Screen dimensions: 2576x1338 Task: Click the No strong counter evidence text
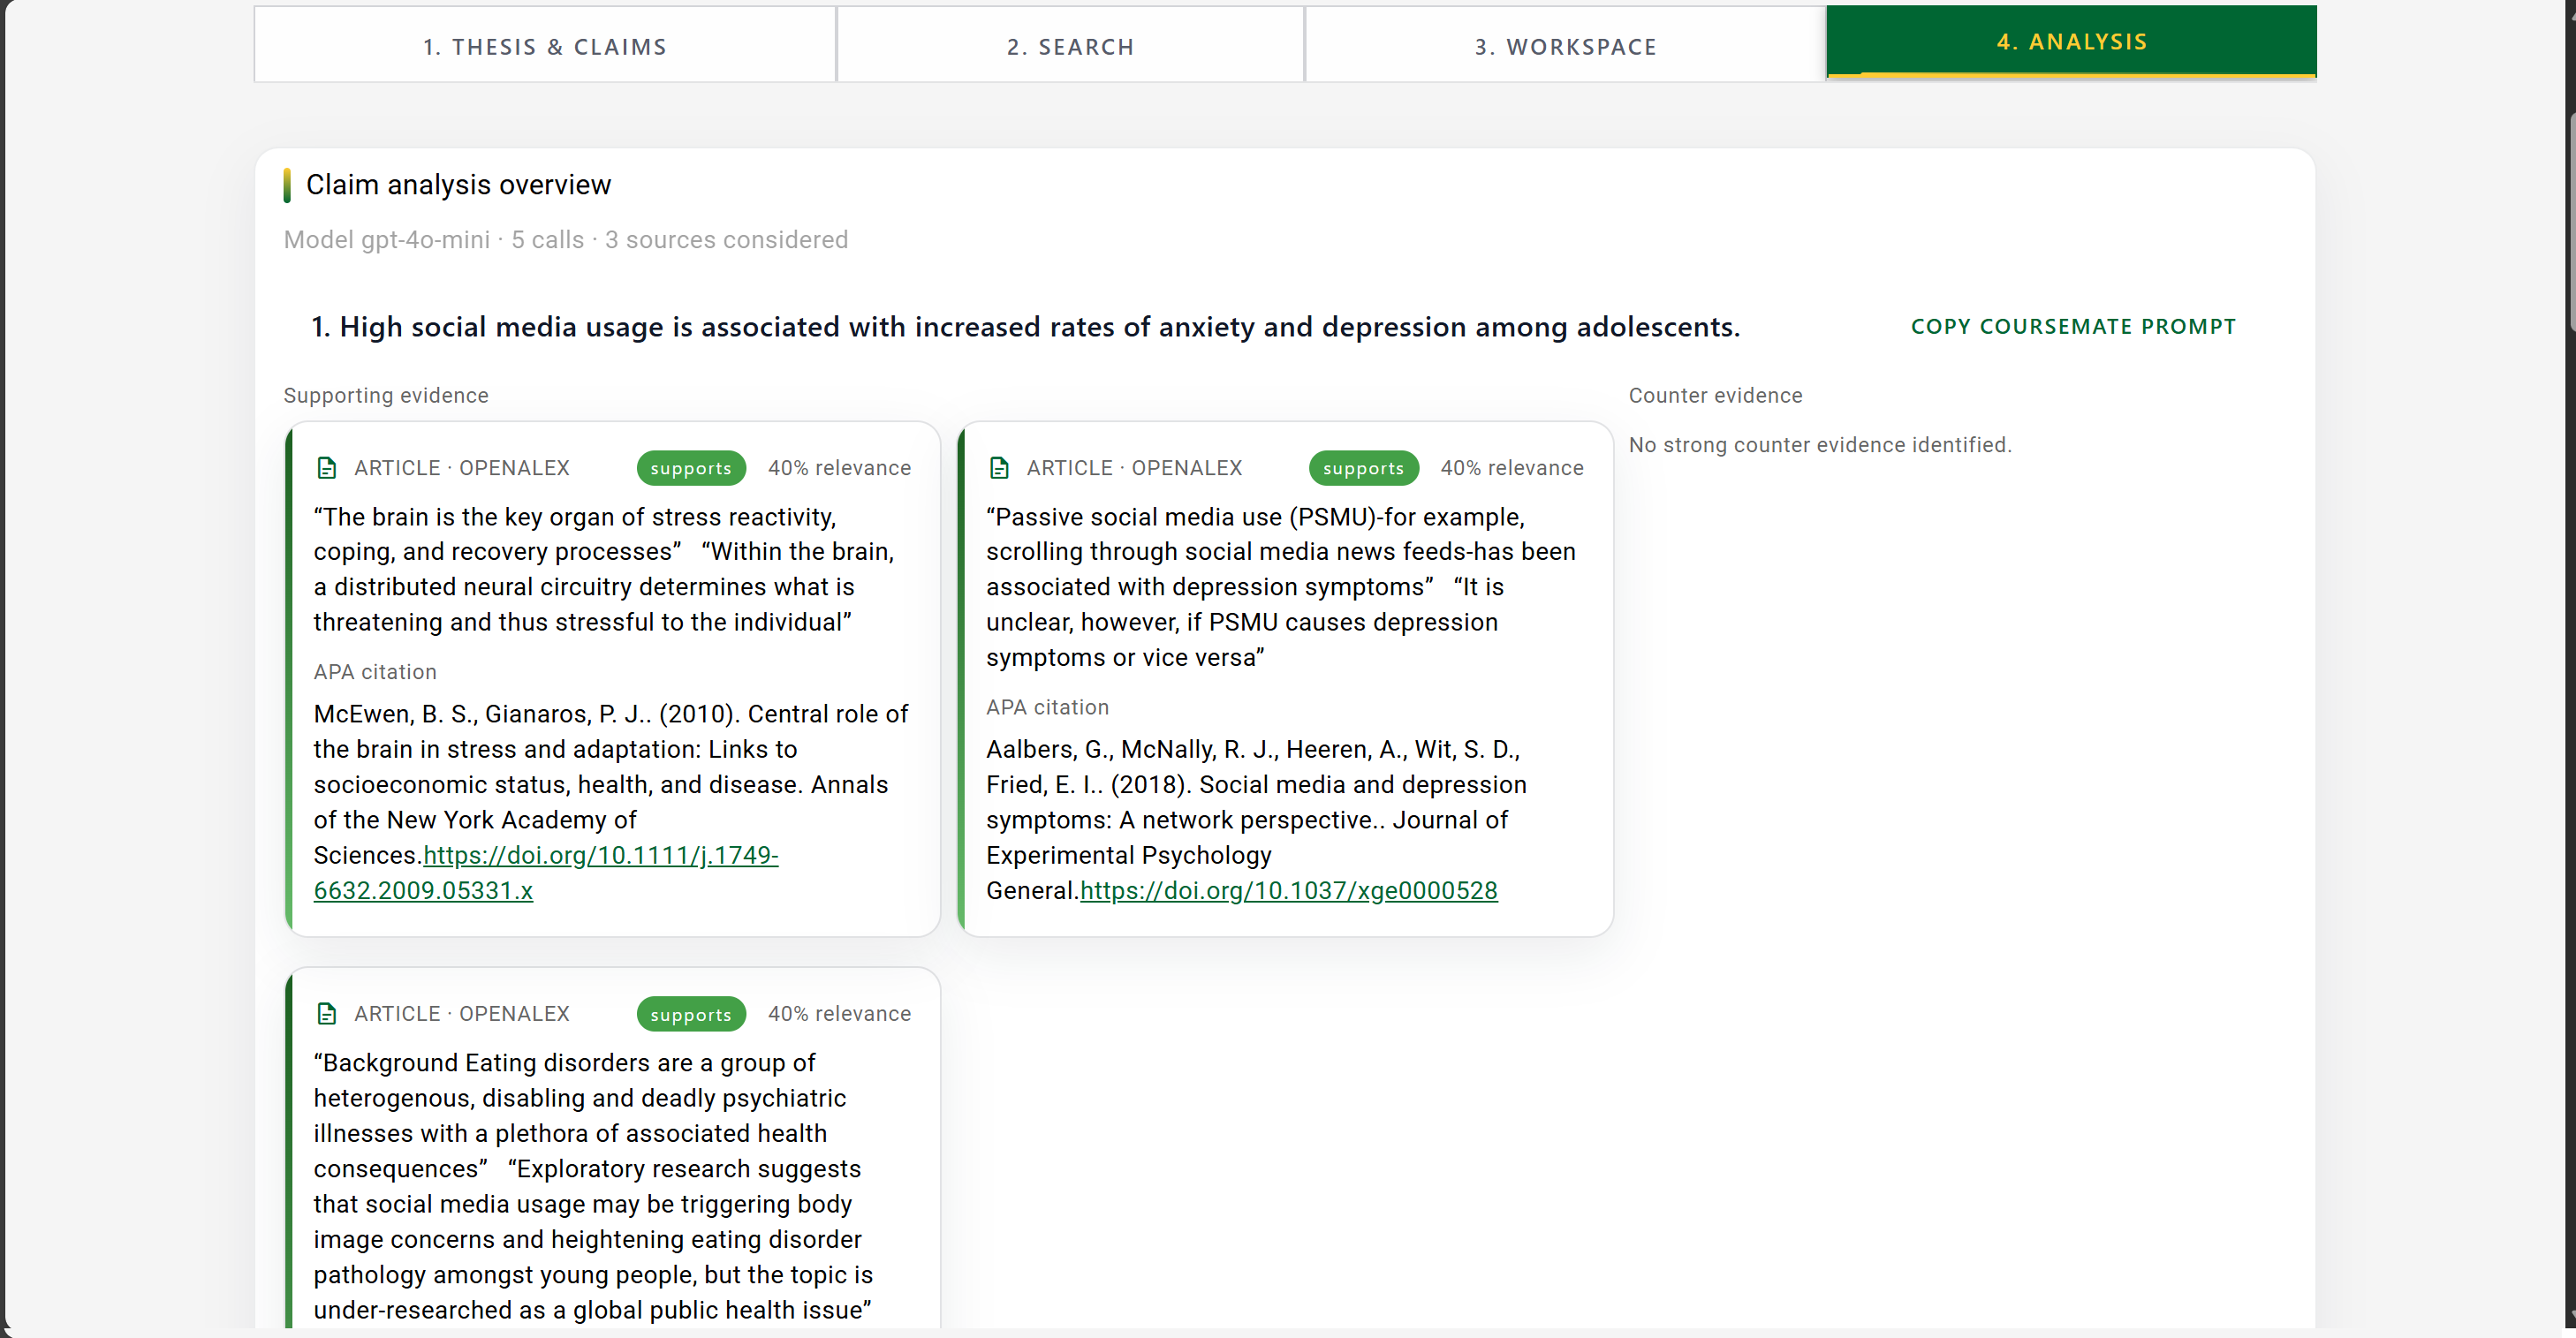pos(1819,445)
